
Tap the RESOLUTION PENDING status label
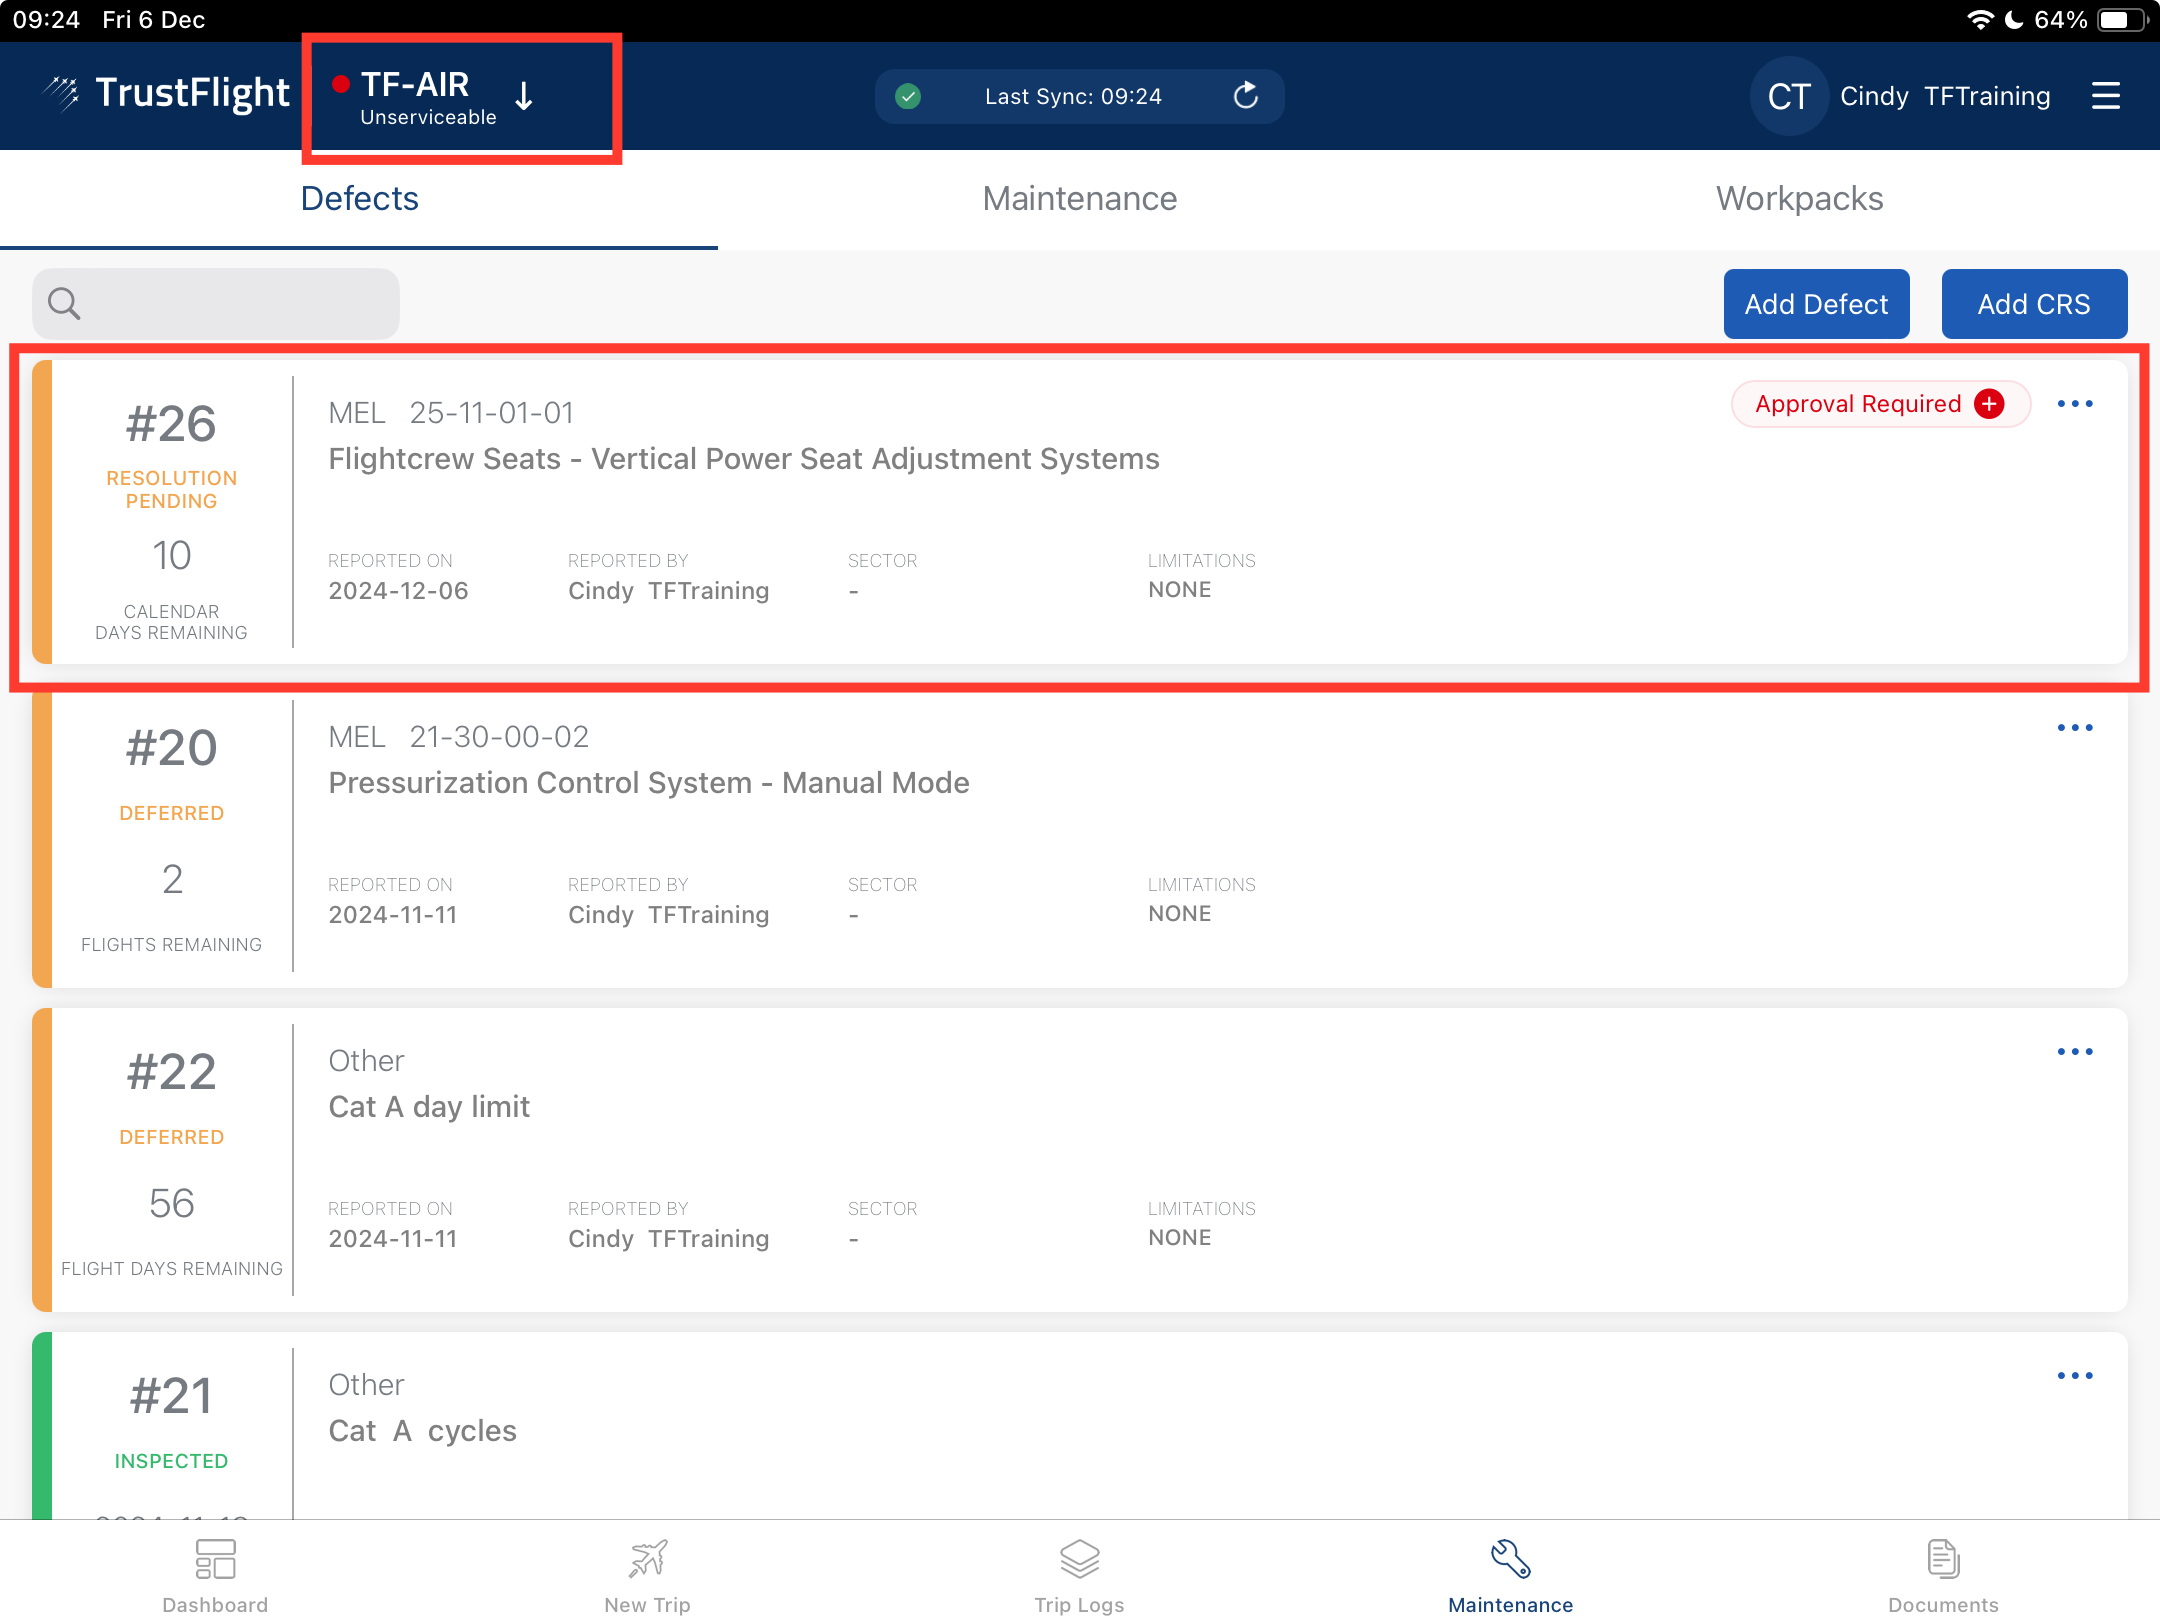click(171, 490)
